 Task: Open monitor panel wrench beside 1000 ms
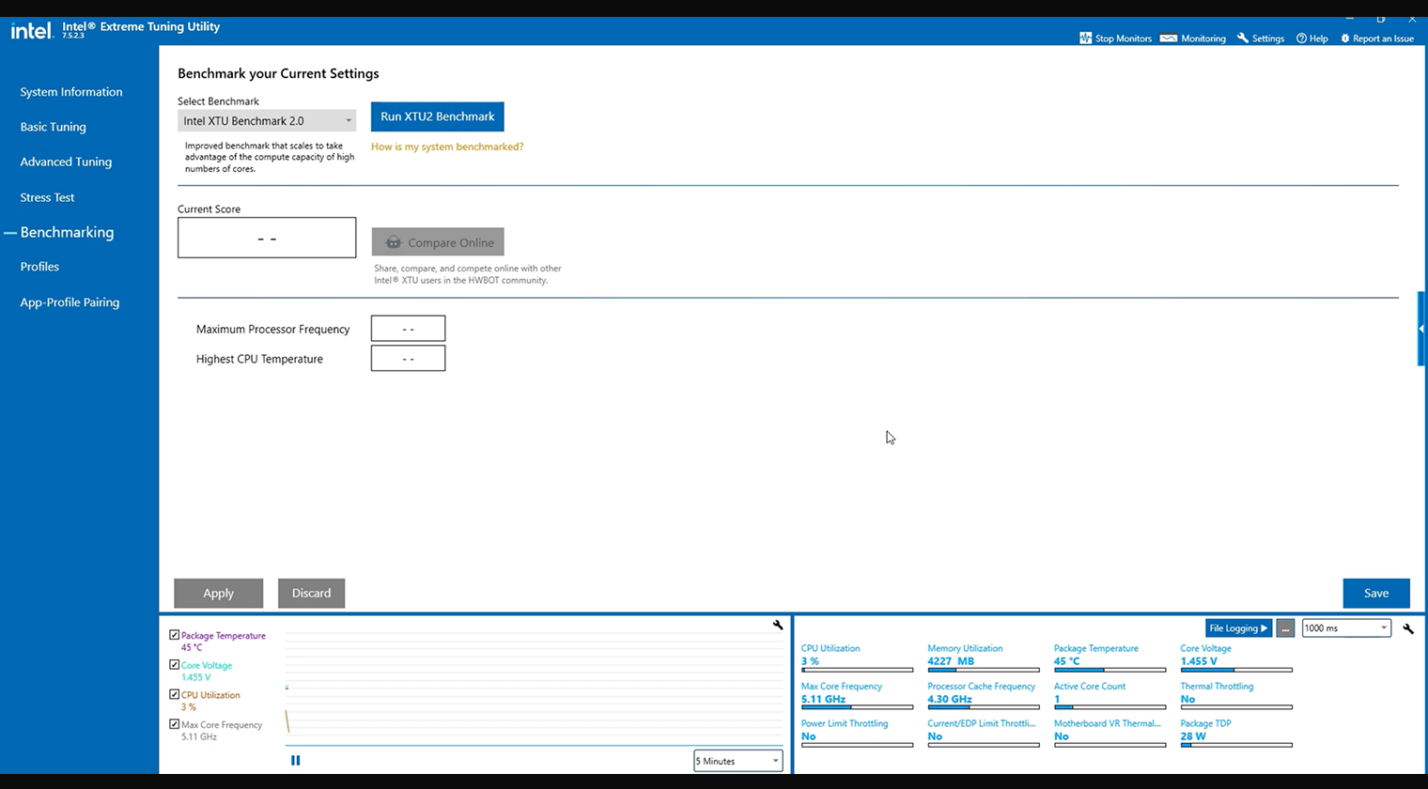click(x=1408, y=629)
